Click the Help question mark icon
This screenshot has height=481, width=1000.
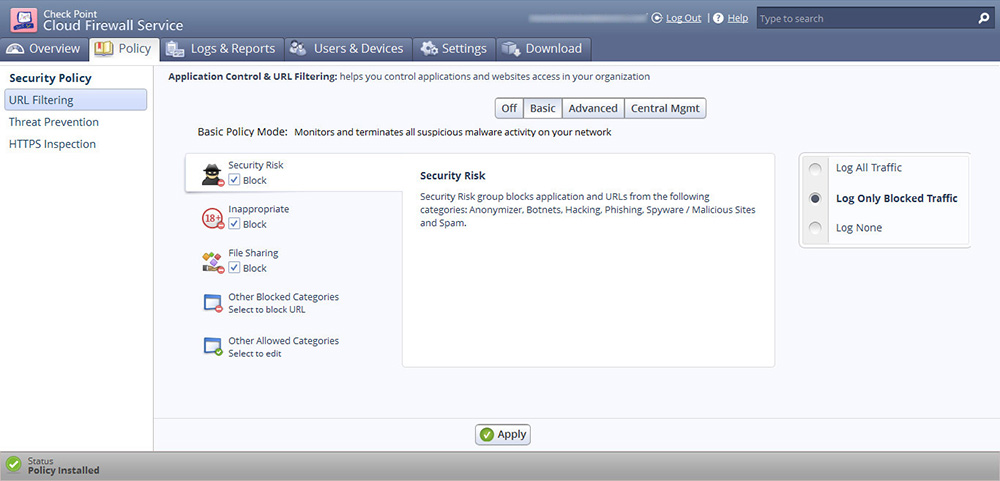[719, 18]
